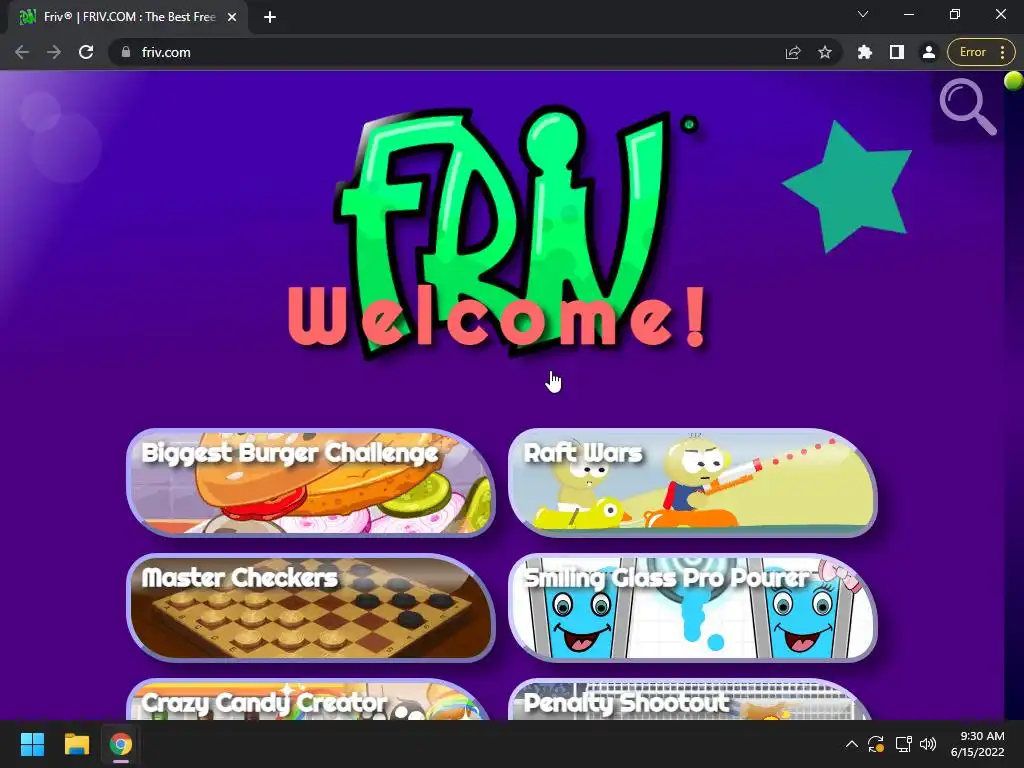Bookmark this page with the star

click(825, 52)
